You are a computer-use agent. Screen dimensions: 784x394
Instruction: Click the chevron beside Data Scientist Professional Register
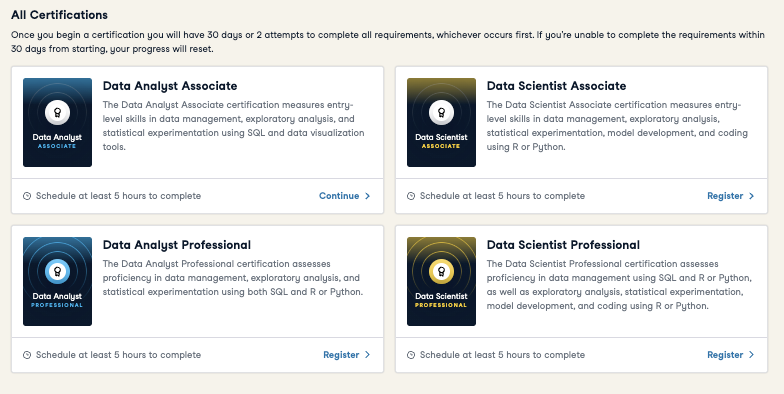coord(752,355)
